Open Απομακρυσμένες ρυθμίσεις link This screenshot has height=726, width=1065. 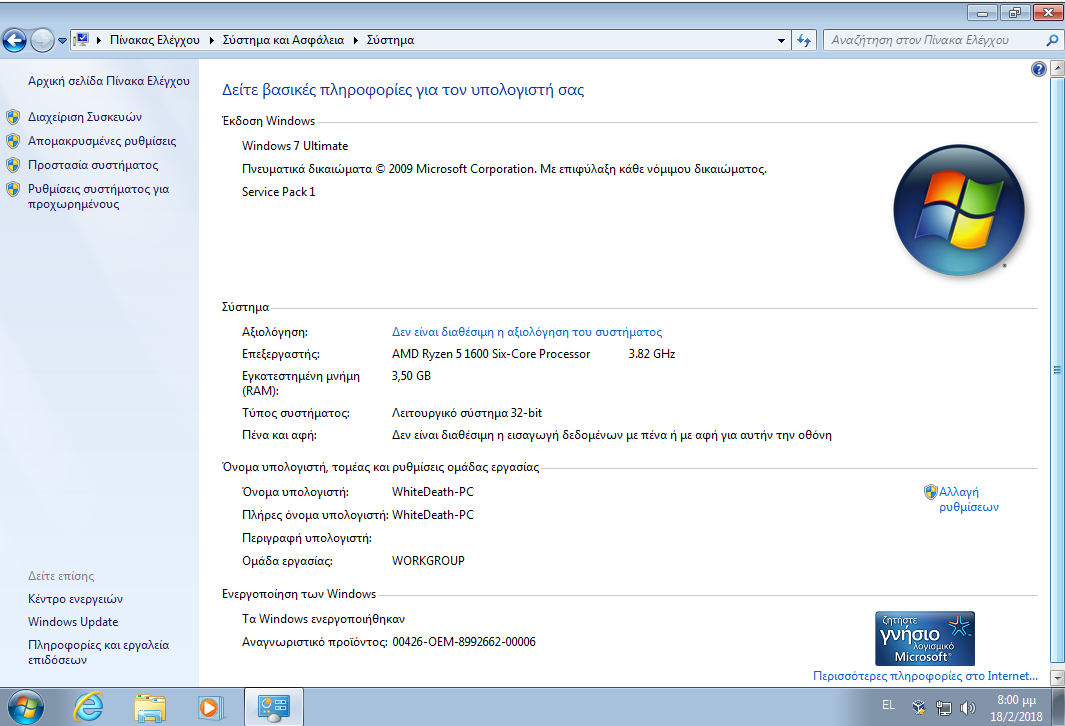pos(102,141)
